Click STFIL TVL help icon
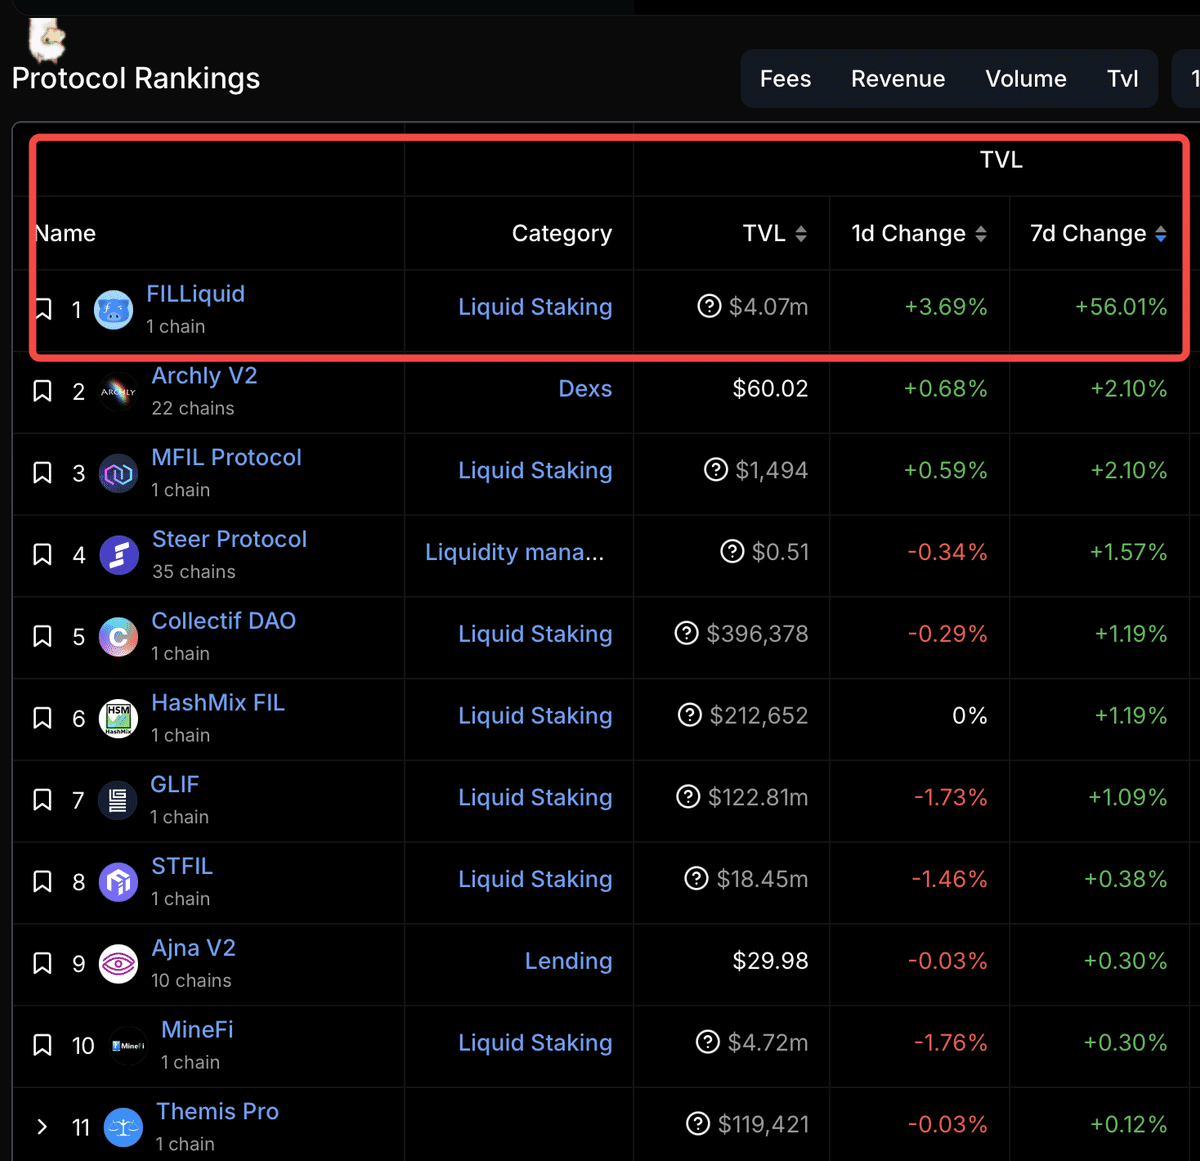The height and width of the screenshot is (1161, 1200). [x=696, y=878]
